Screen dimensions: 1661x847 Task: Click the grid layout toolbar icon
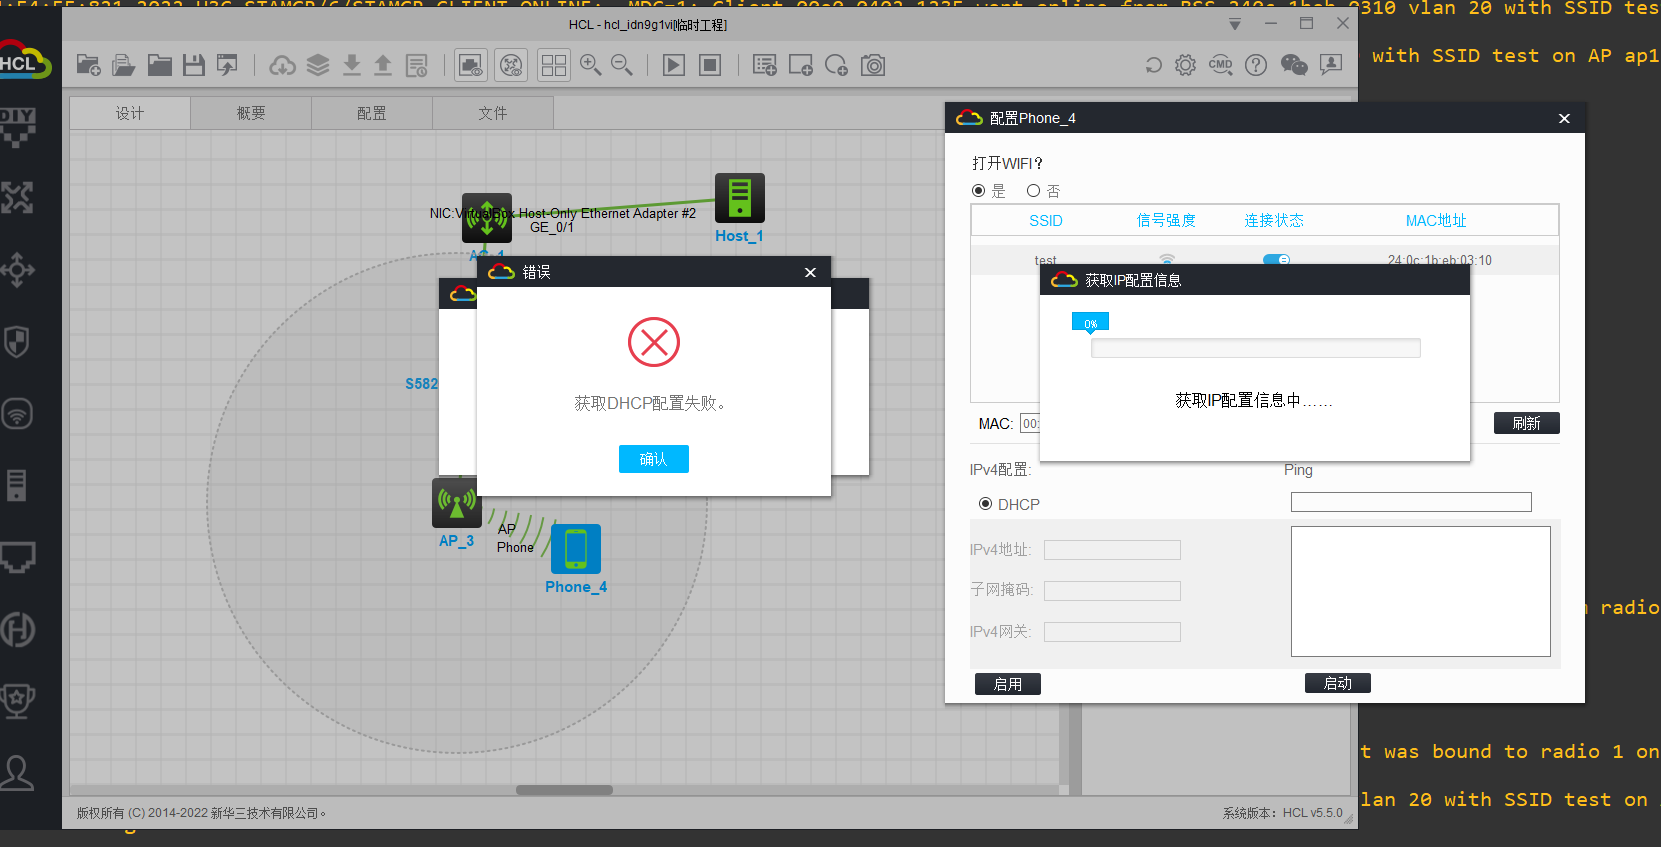pos(554,66)
